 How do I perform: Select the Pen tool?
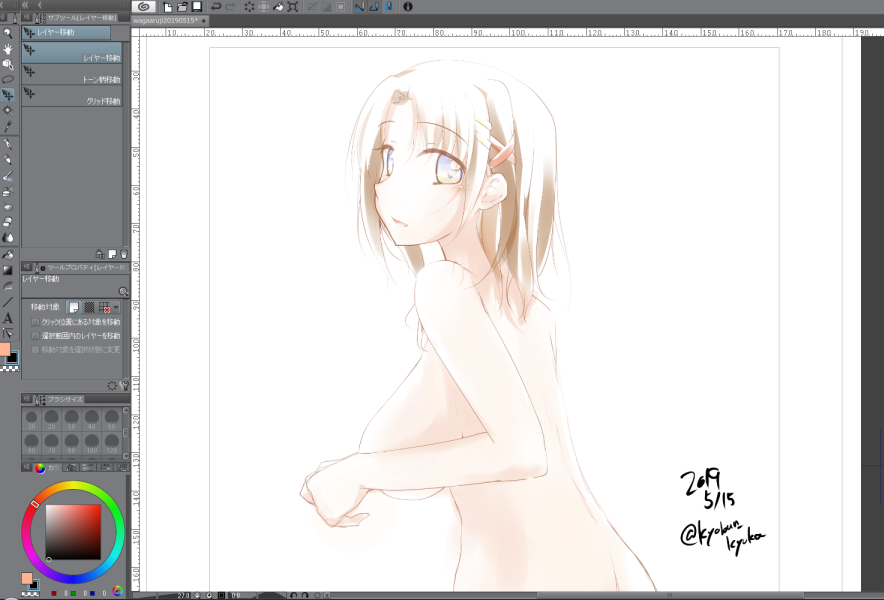click(x=8, y=144)
